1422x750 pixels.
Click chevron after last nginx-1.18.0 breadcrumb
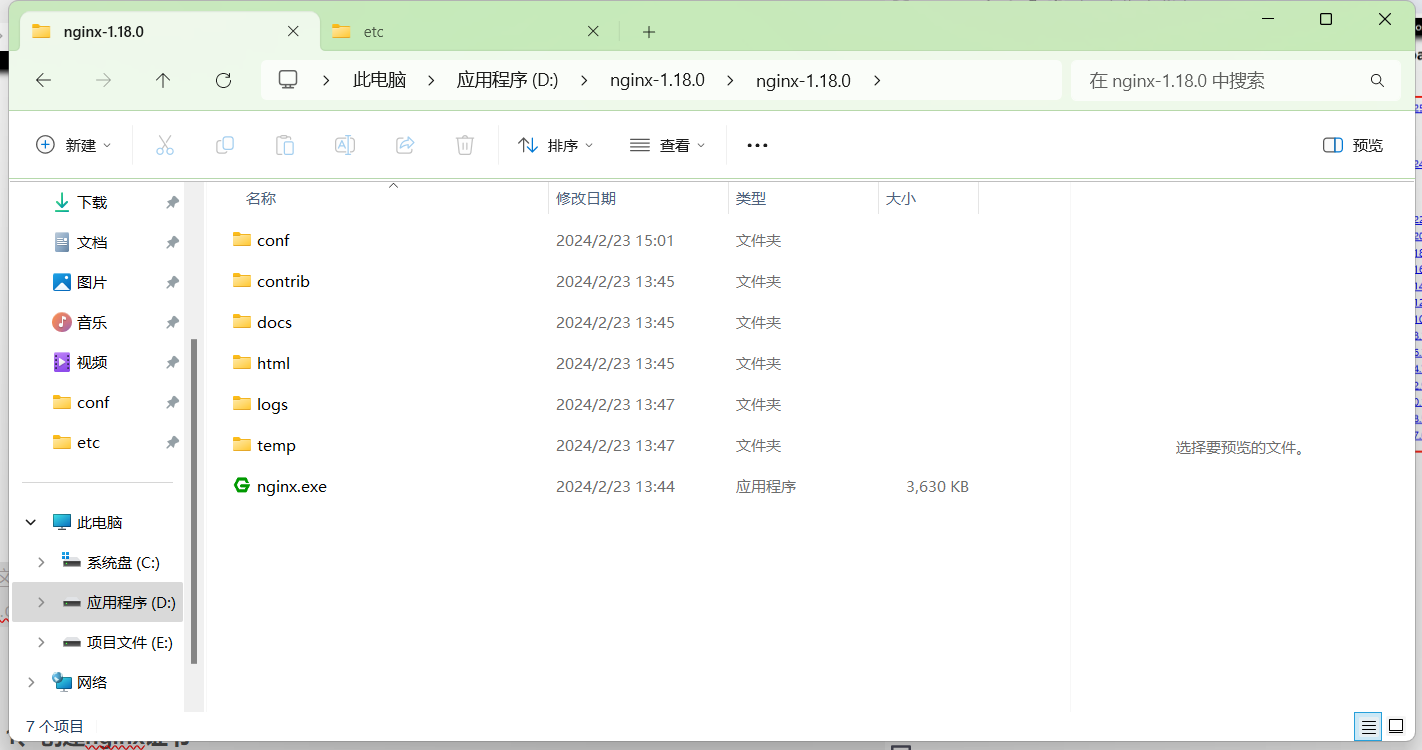pos(877,81)
